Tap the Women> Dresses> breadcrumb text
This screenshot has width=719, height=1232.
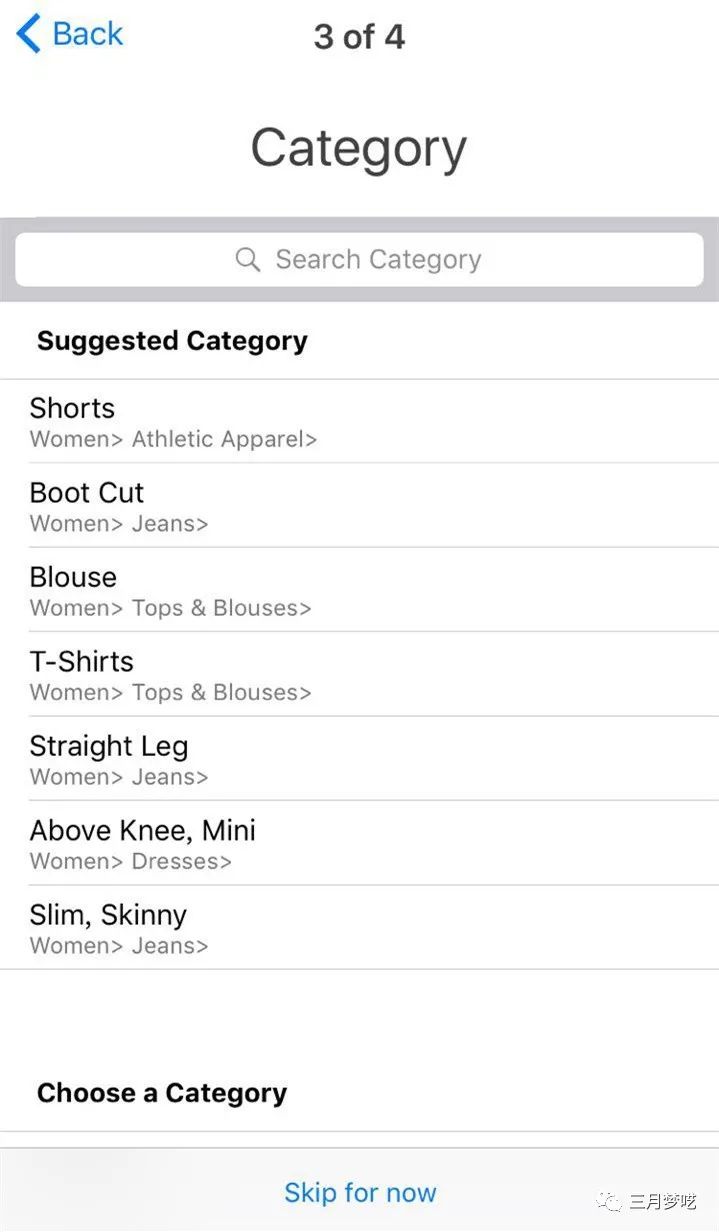[x=130, y=861]
